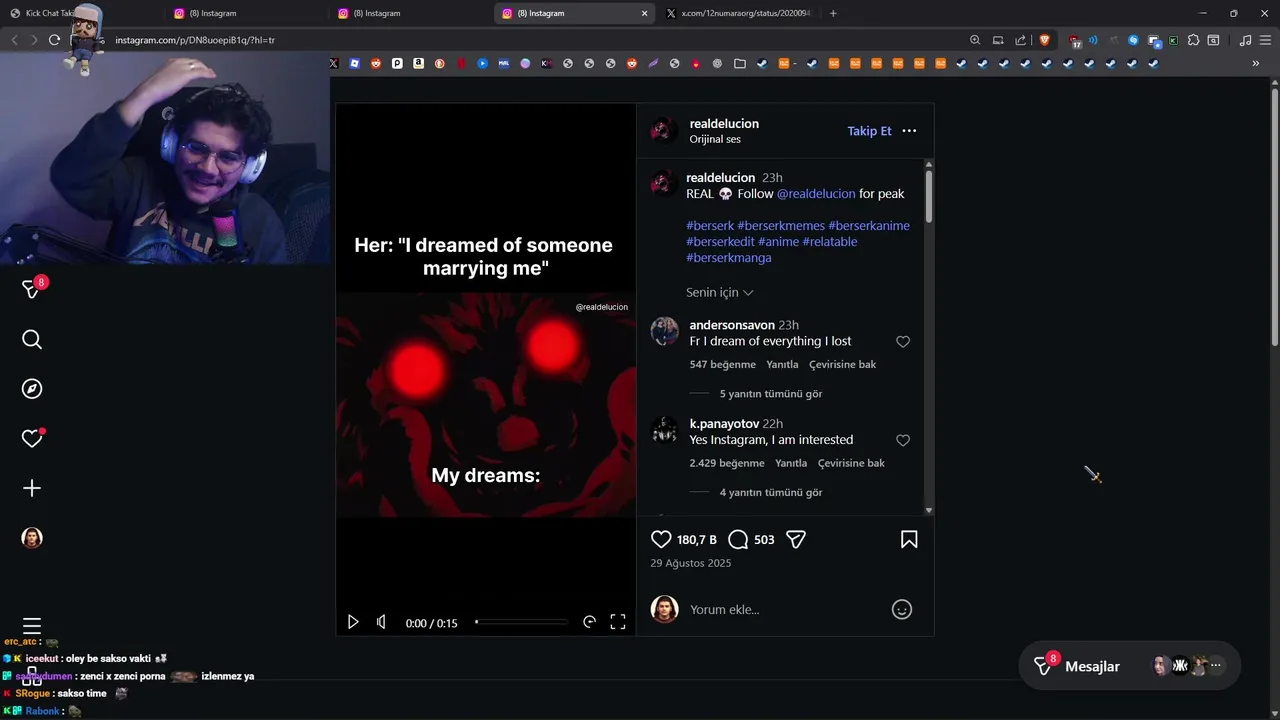Open the Explore compass icon
Image resolution: width=1280 pixels, height=720 pixels.
(x=32, y=389)
